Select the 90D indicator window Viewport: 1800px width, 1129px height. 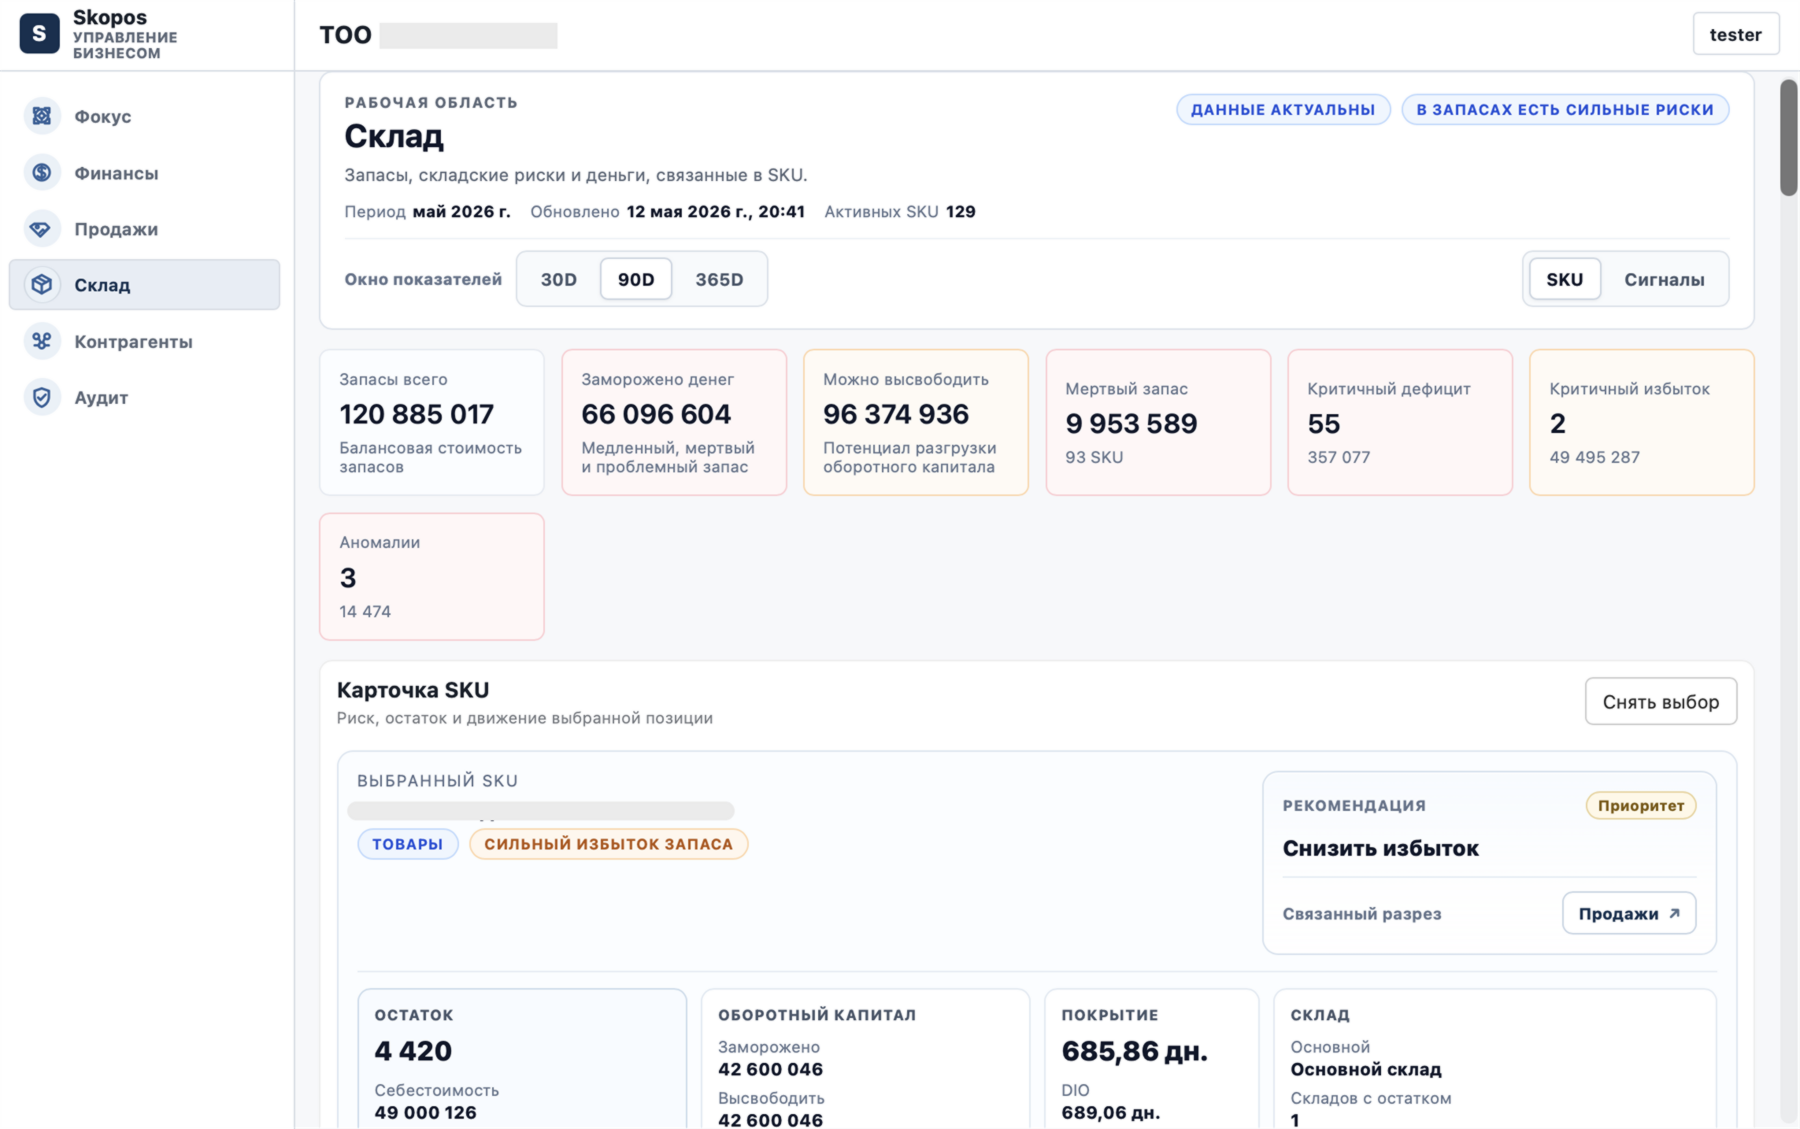click(636, 279)
